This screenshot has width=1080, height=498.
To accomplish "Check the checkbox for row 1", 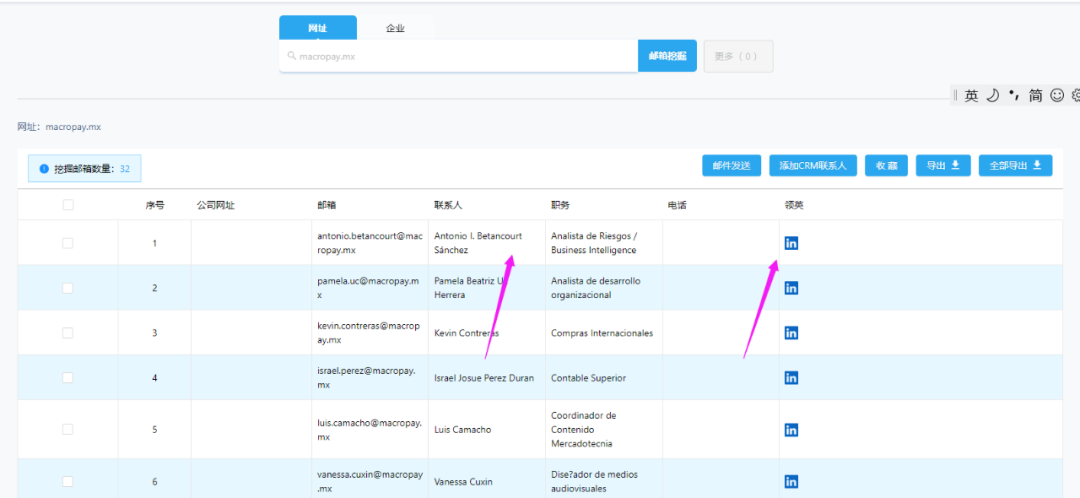I will click(68, 243).
